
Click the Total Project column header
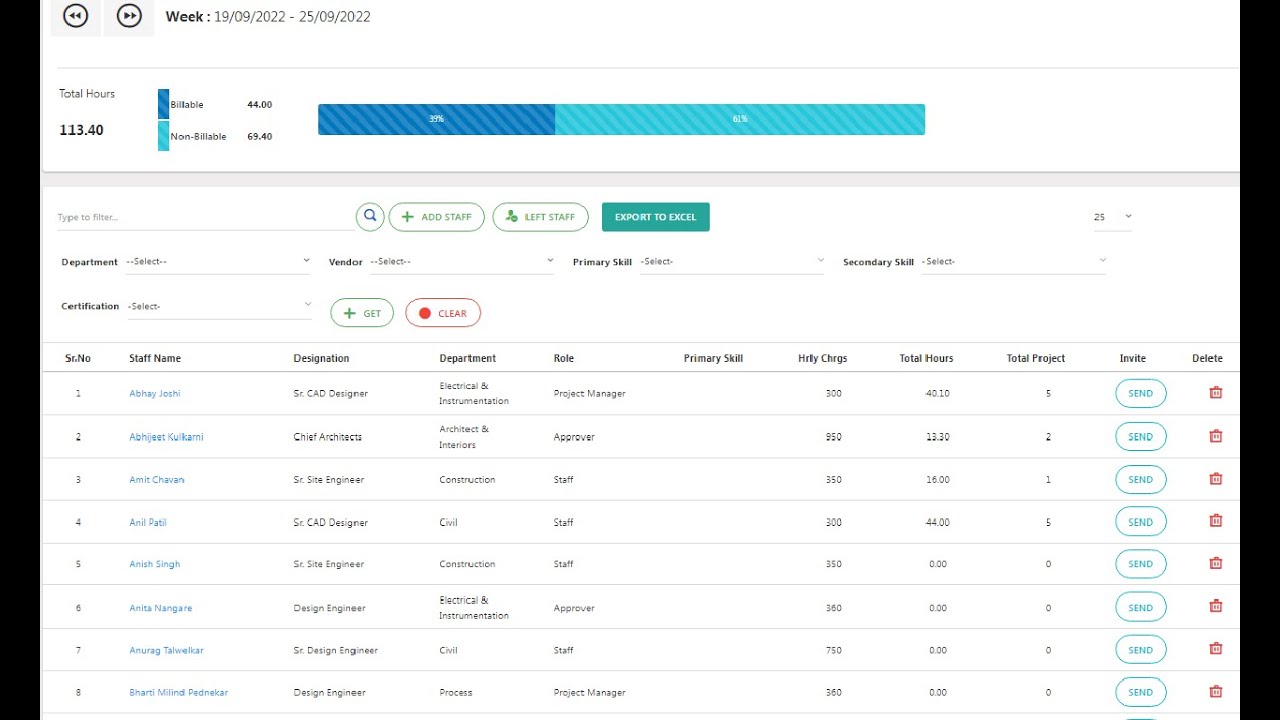(1036, 358)
